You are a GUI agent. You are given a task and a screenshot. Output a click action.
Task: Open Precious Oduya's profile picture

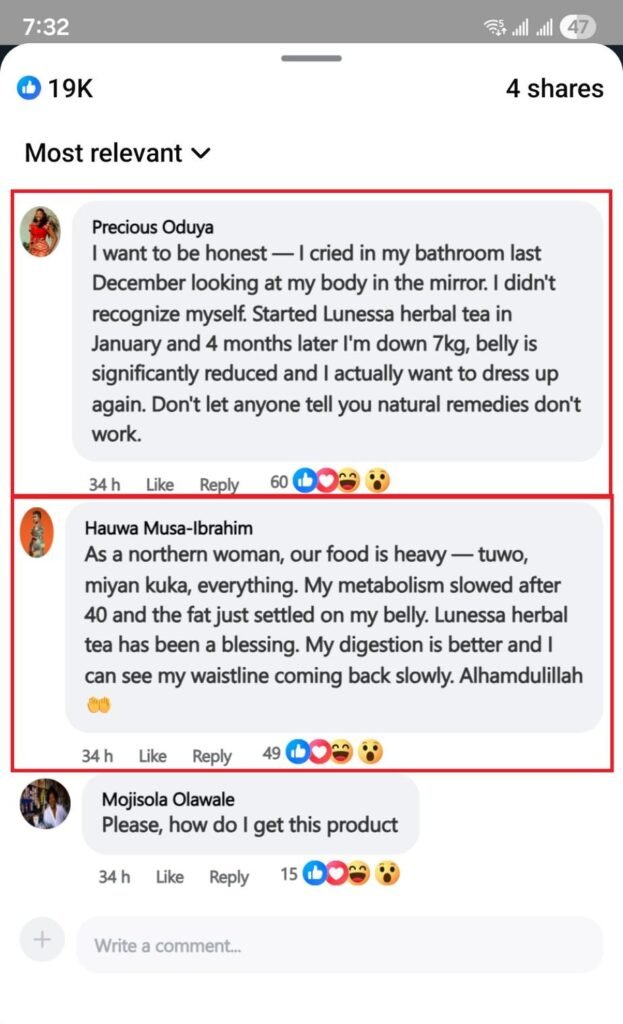point(40,232)
